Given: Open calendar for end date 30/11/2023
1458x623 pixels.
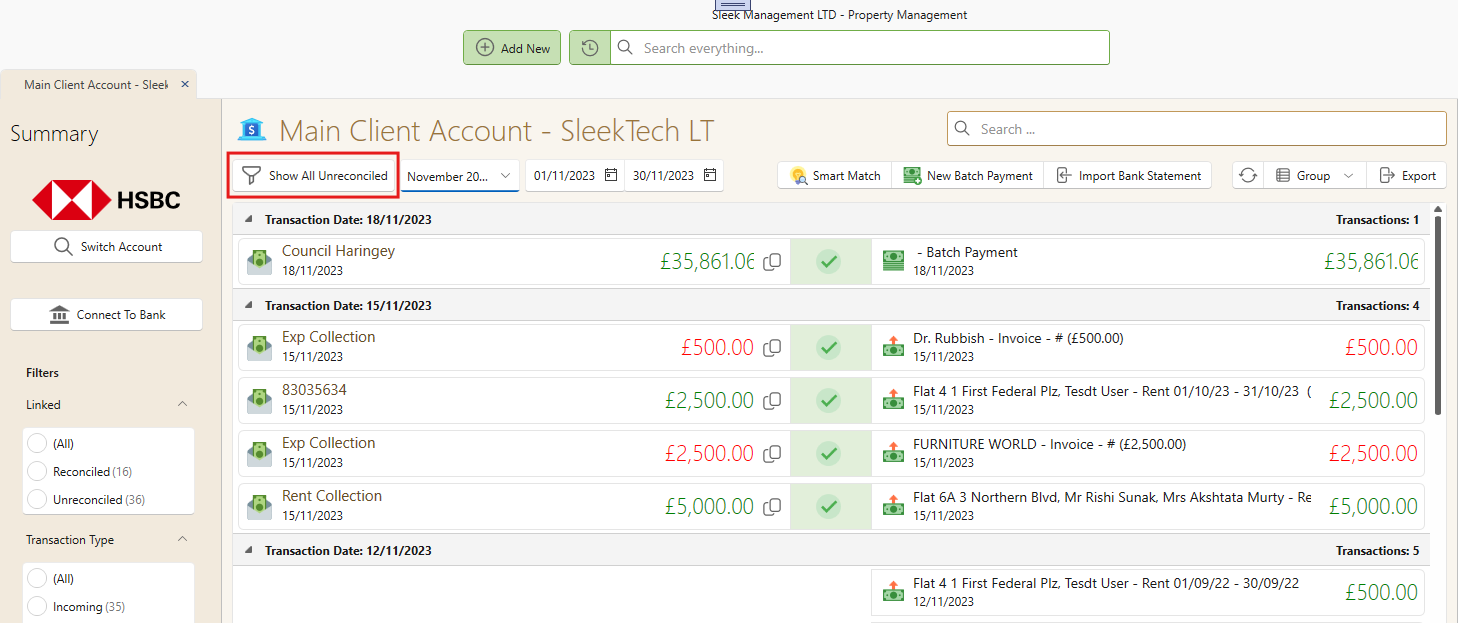Looking at the screenshot, I should (x=710, y=175).
